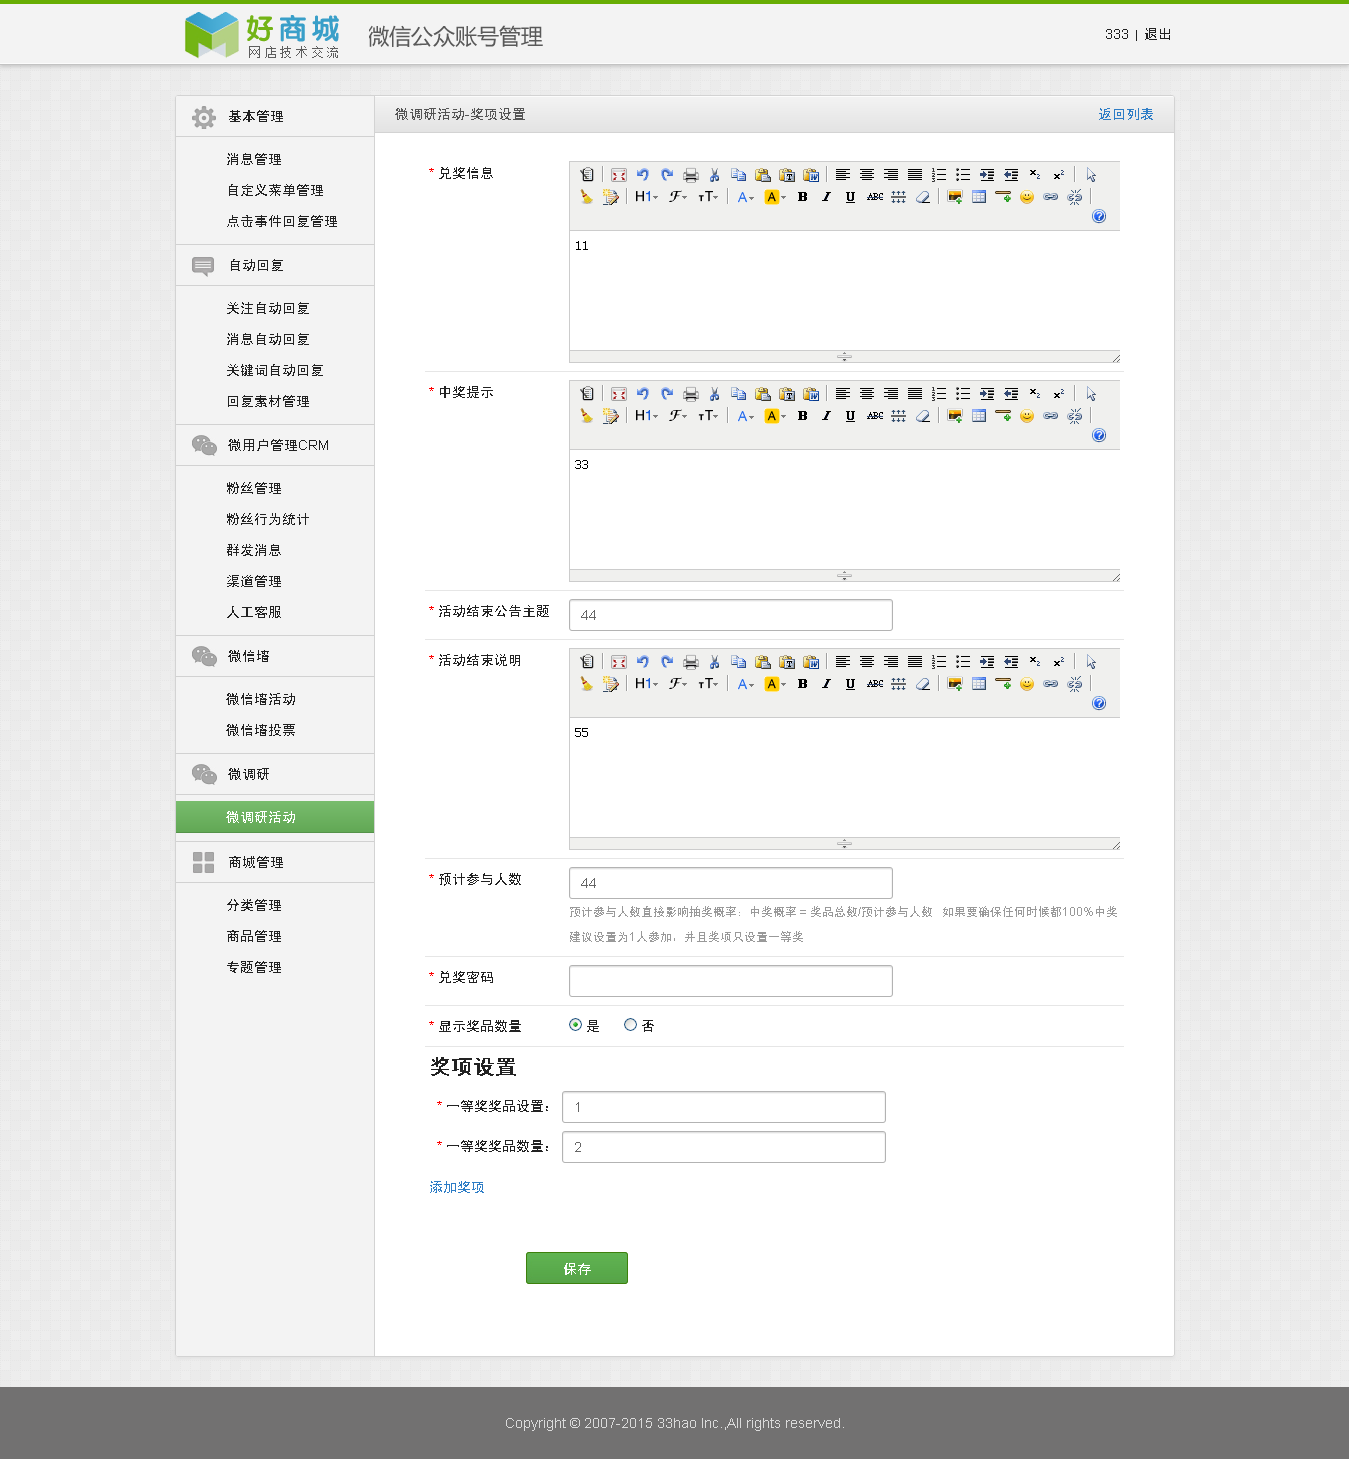This screenshot has height=1459, width=1349.
Task: Select 否 for 显示奖品数量
Action: (630, 1025)
